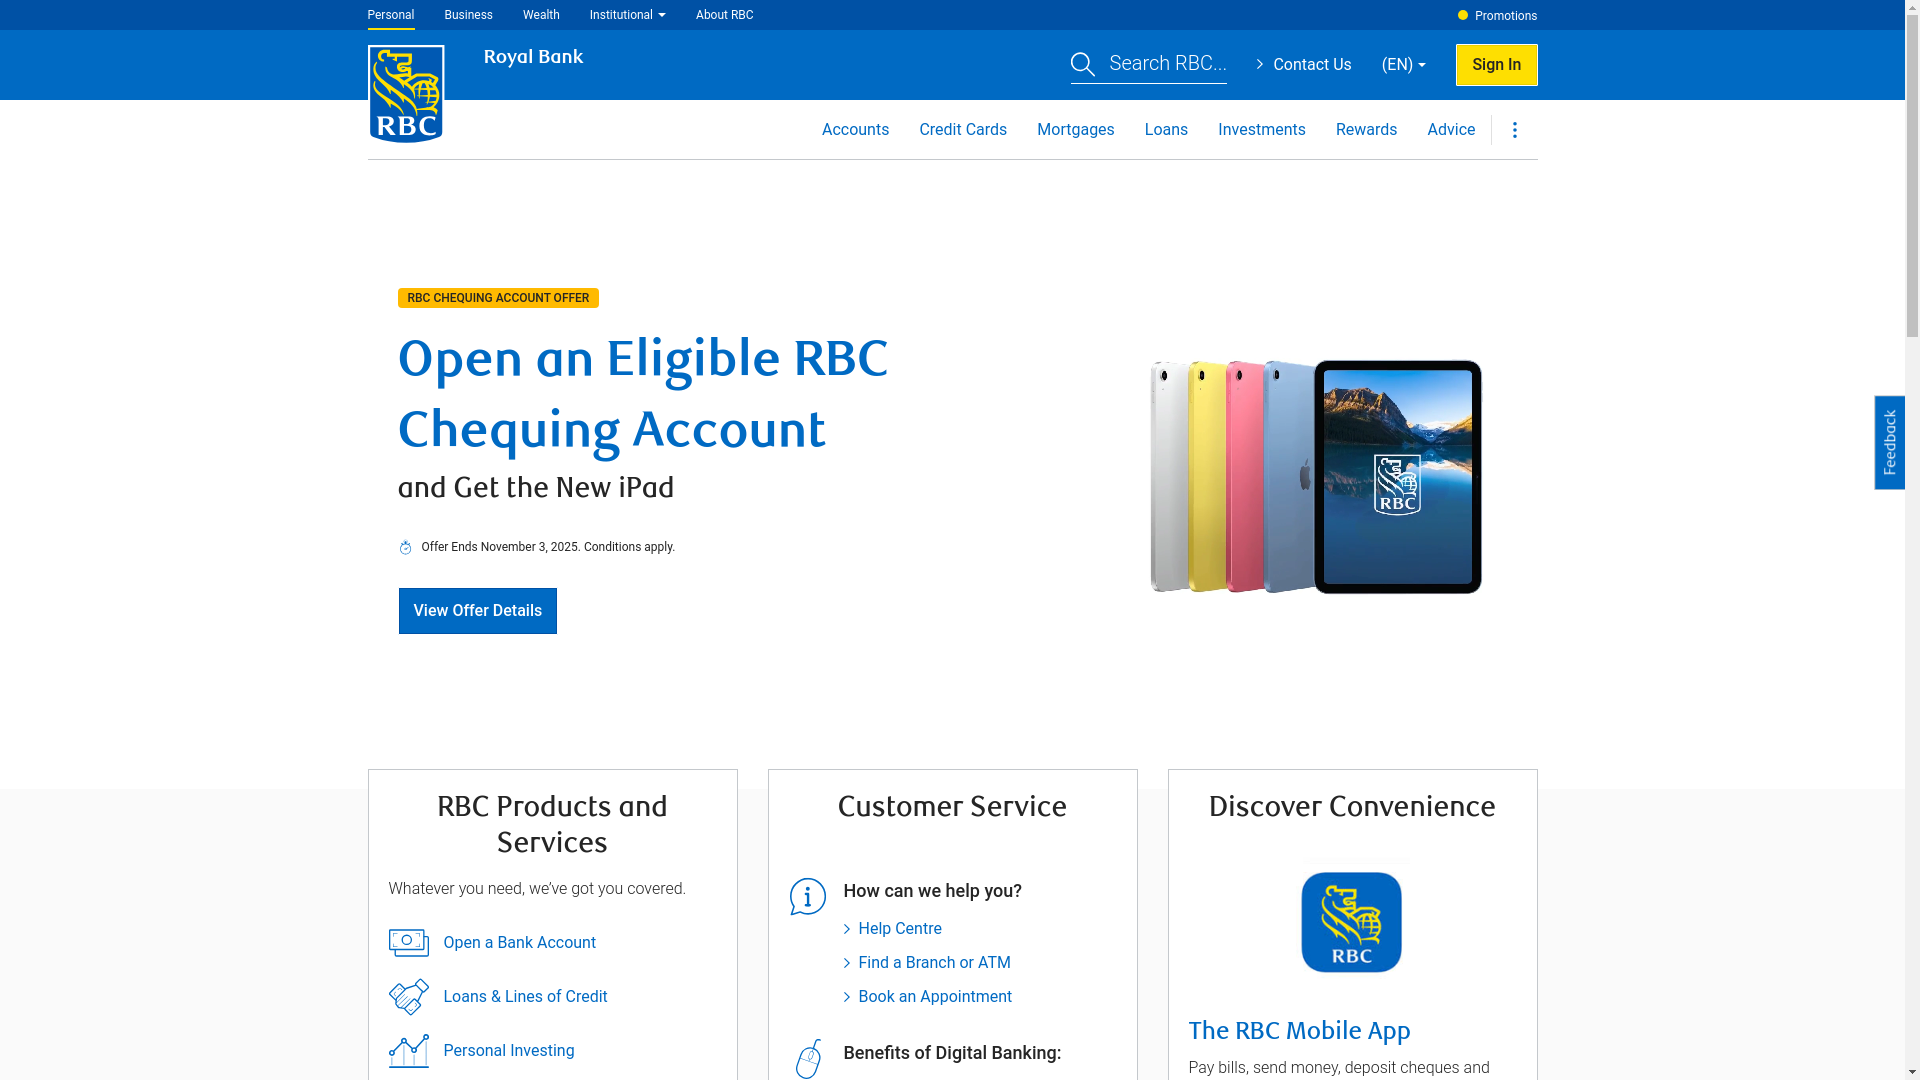1920x1080 pixels.
Task: Open the Rewards menu
Action: point(1366,130)
